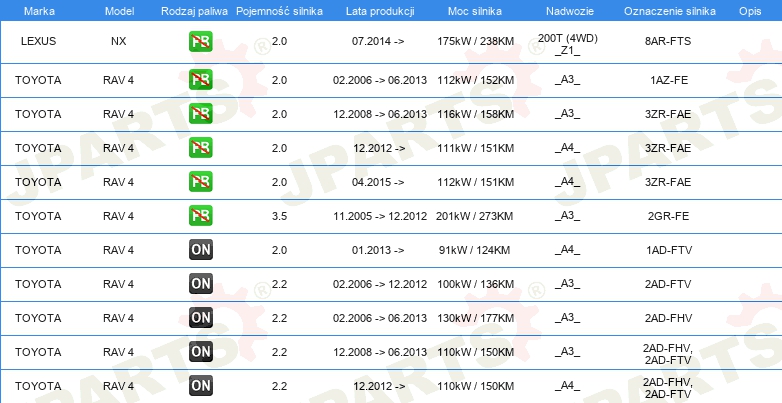Click the 04.2015 -> production date

click(378, 182)
